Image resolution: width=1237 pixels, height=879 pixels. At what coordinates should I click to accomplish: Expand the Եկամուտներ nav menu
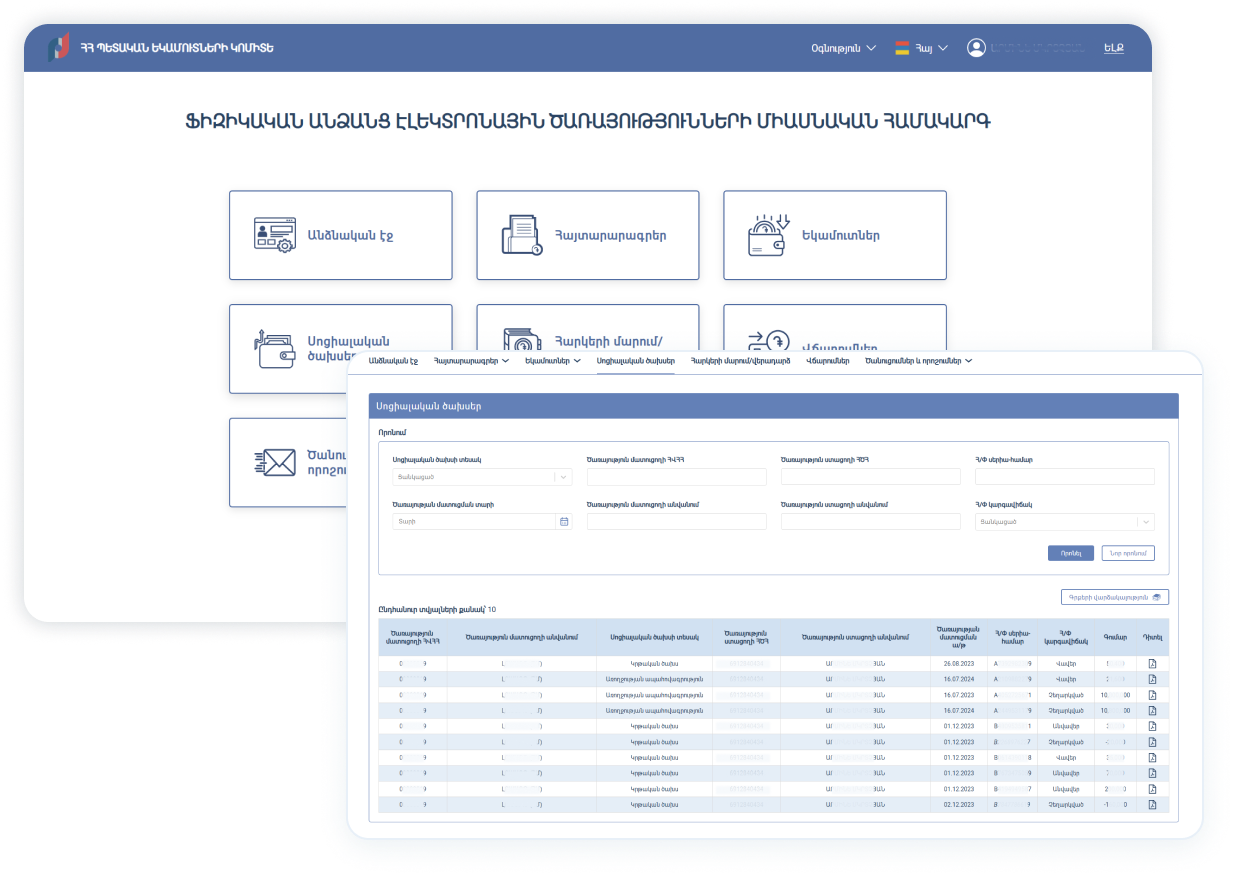tap(553, 360)
